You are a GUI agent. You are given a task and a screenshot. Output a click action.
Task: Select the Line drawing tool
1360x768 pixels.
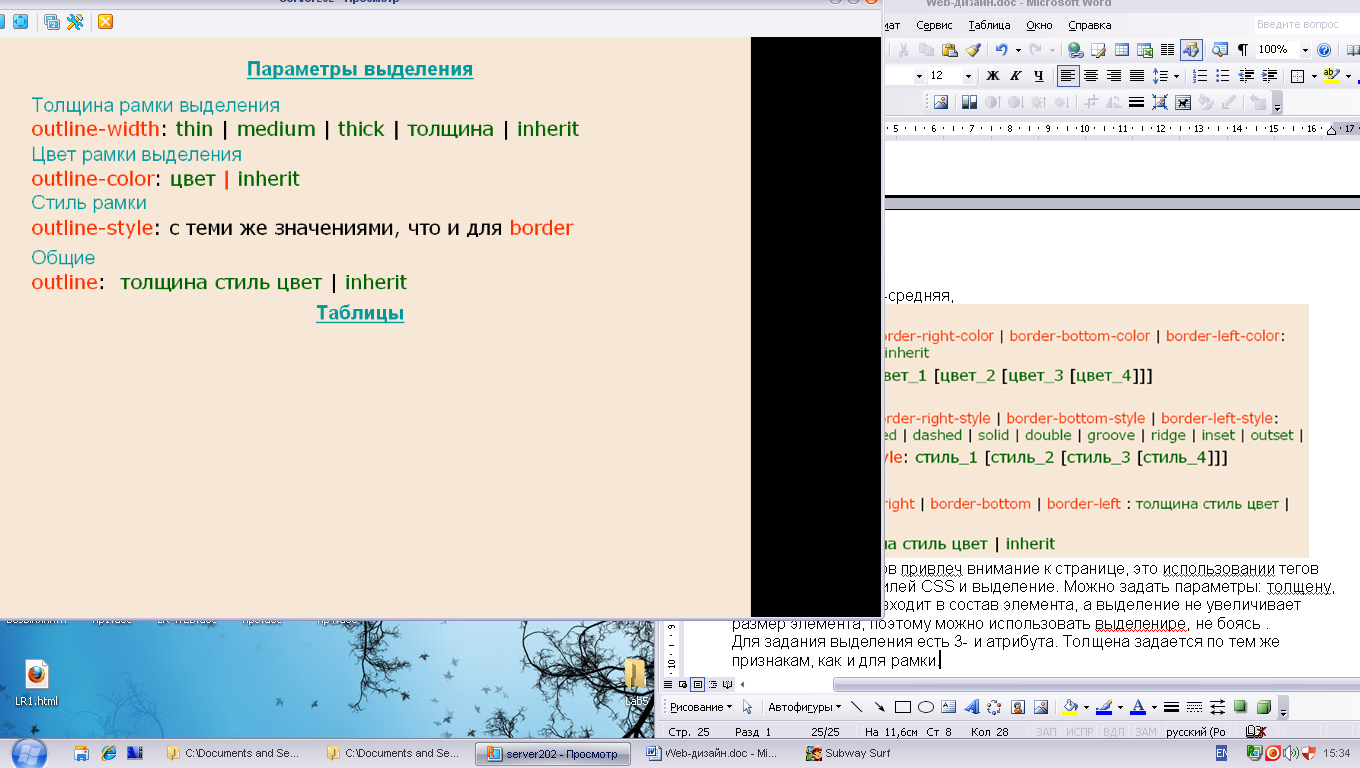(x=856, y=707)
